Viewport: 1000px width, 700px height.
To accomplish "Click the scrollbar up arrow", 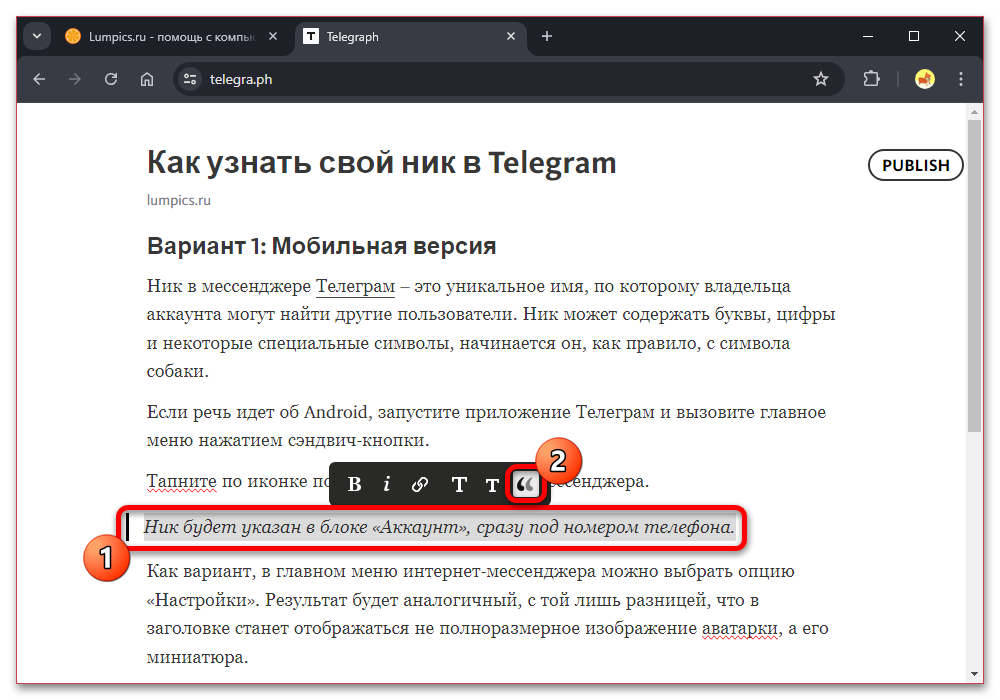I will click(x=974, y=112).
